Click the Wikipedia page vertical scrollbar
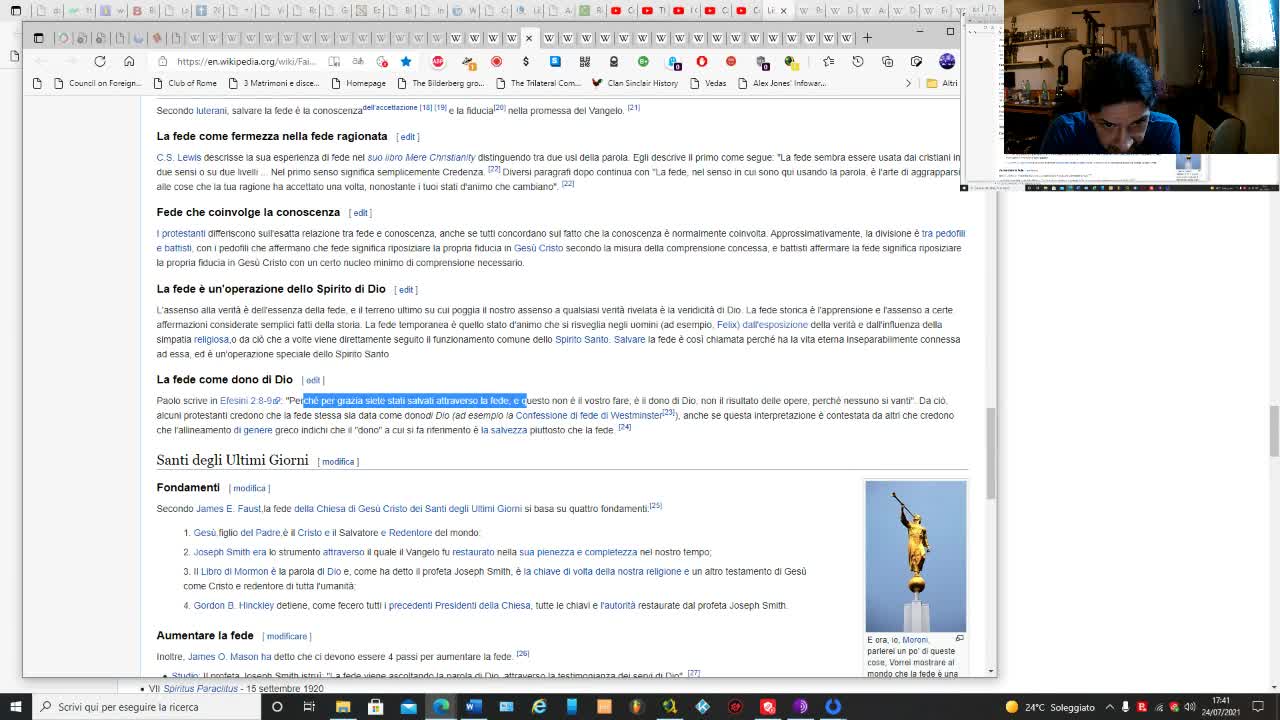The height and width of the screenshot is (720, 1280). coord(991,455)
